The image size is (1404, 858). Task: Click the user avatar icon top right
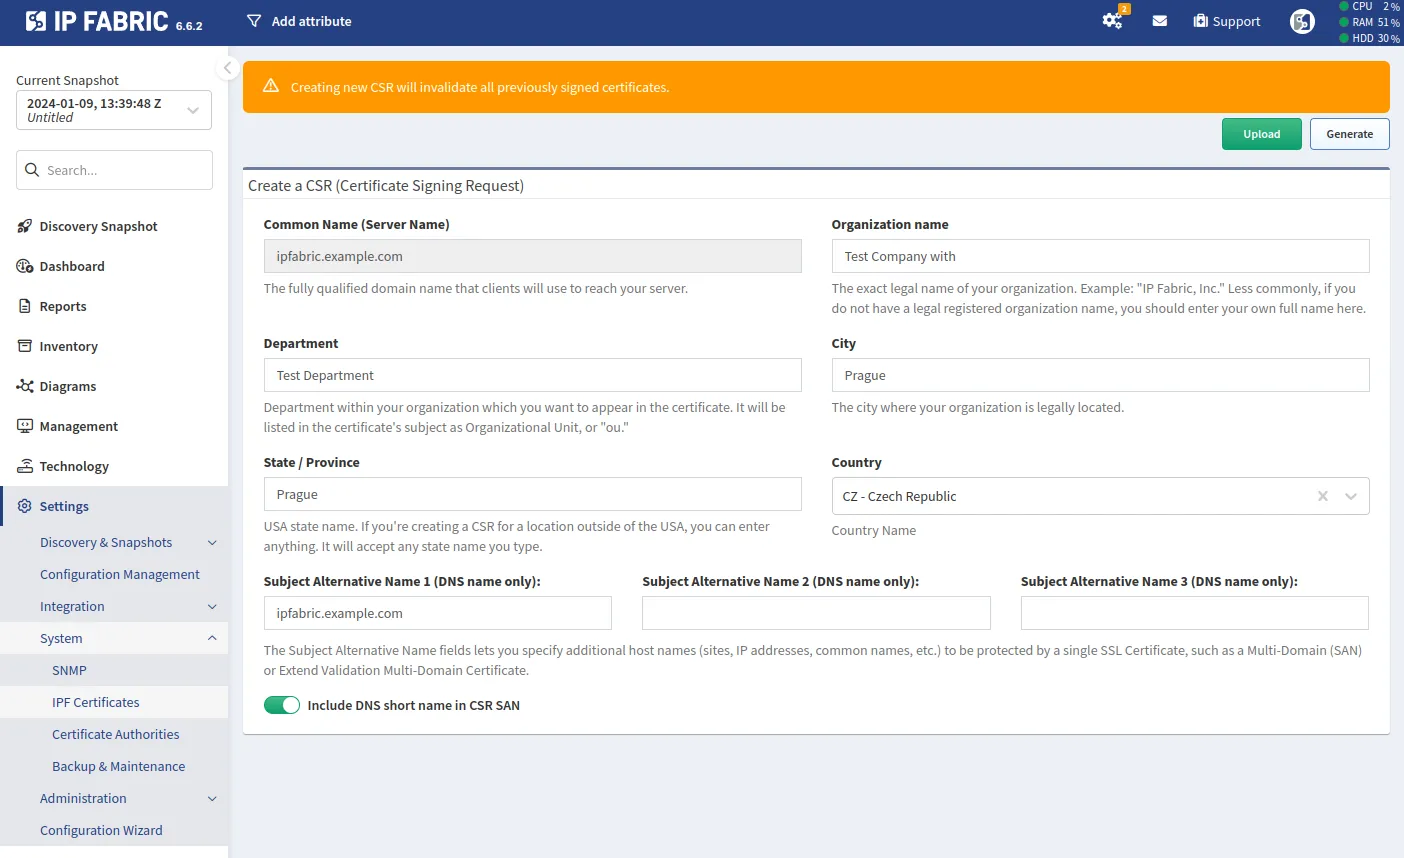point(1301,20)
